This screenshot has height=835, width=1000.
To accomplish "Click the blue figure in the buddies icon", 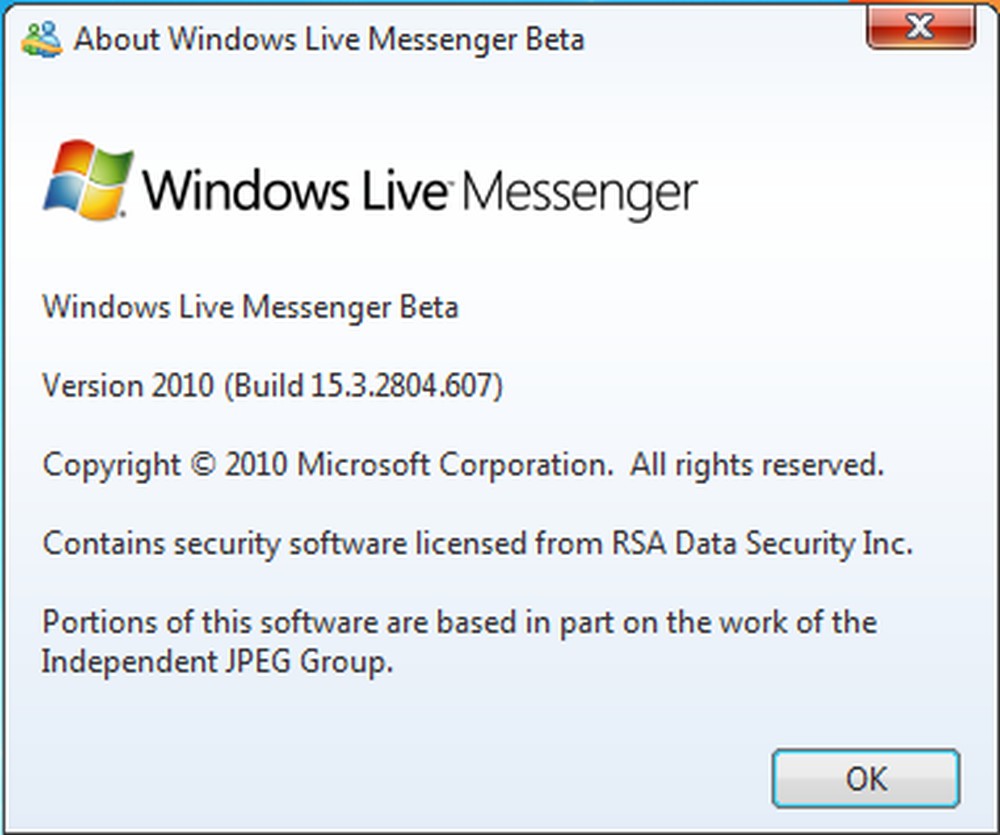I will click(x=50, y=34).
